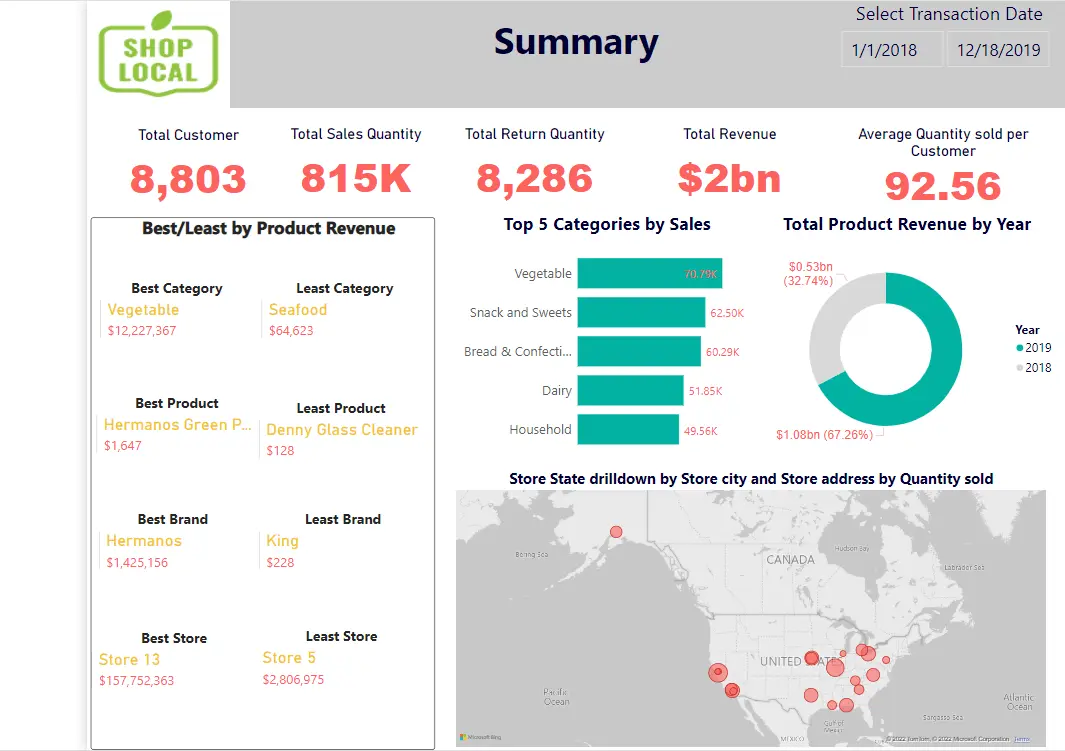The image size is (1065, 751).
Task: Click the $0.53bn (32.74%) data label
Action: click(x=809, y=274)
